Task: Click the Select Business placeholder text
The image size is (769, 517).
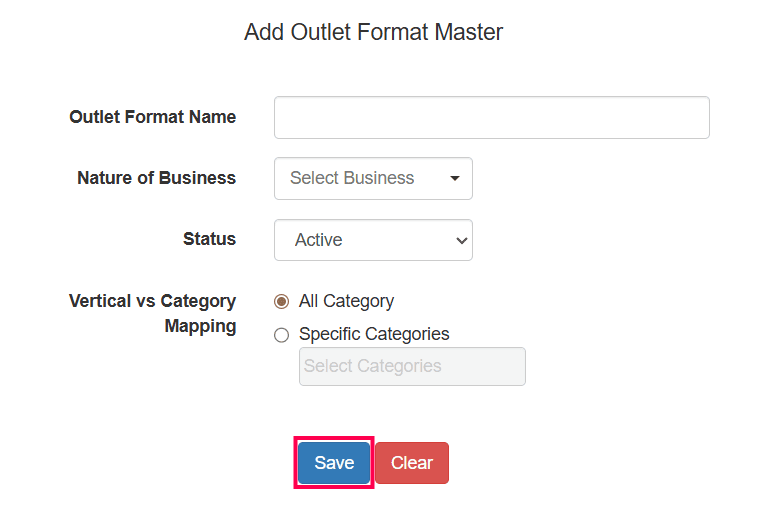Action: point(352,178)
